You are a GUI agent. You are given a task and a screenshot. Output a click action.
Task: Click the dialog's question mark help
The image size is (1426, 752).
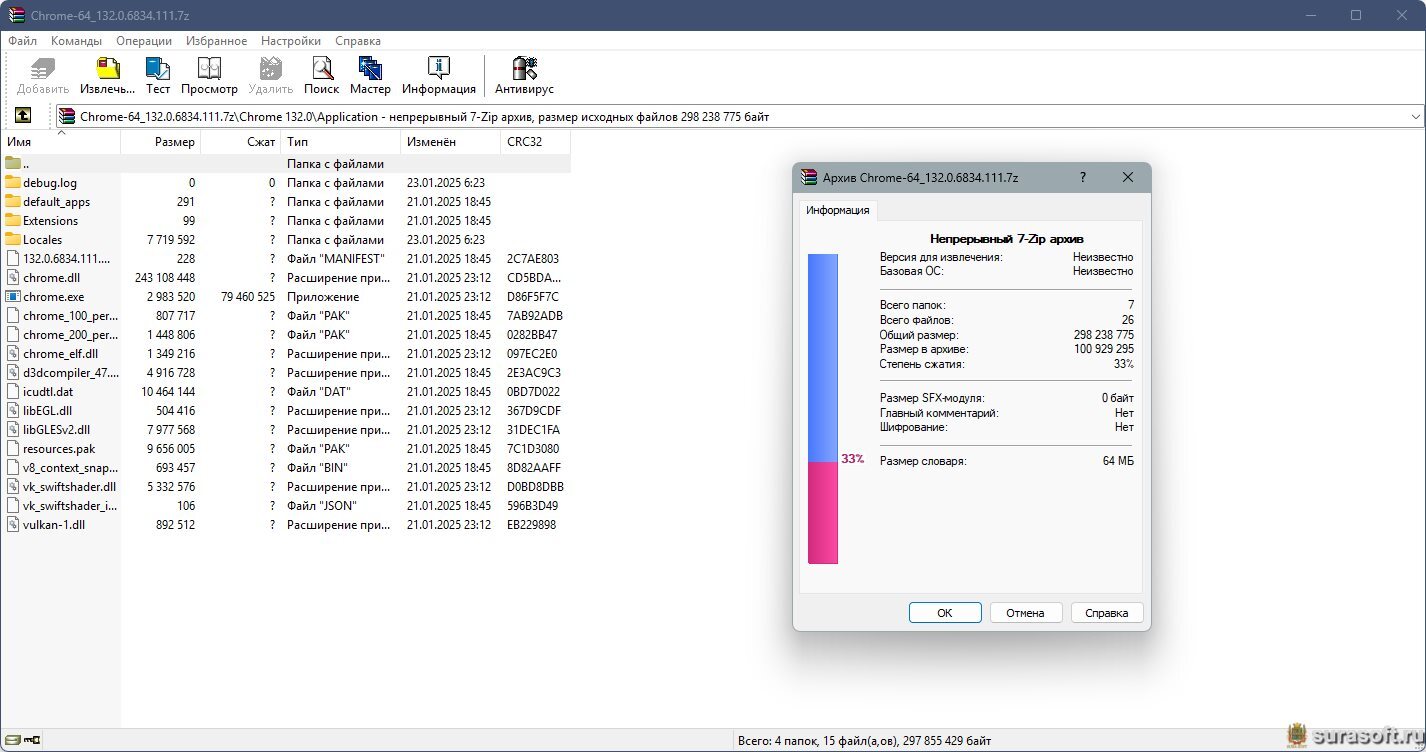[1083, 177]
